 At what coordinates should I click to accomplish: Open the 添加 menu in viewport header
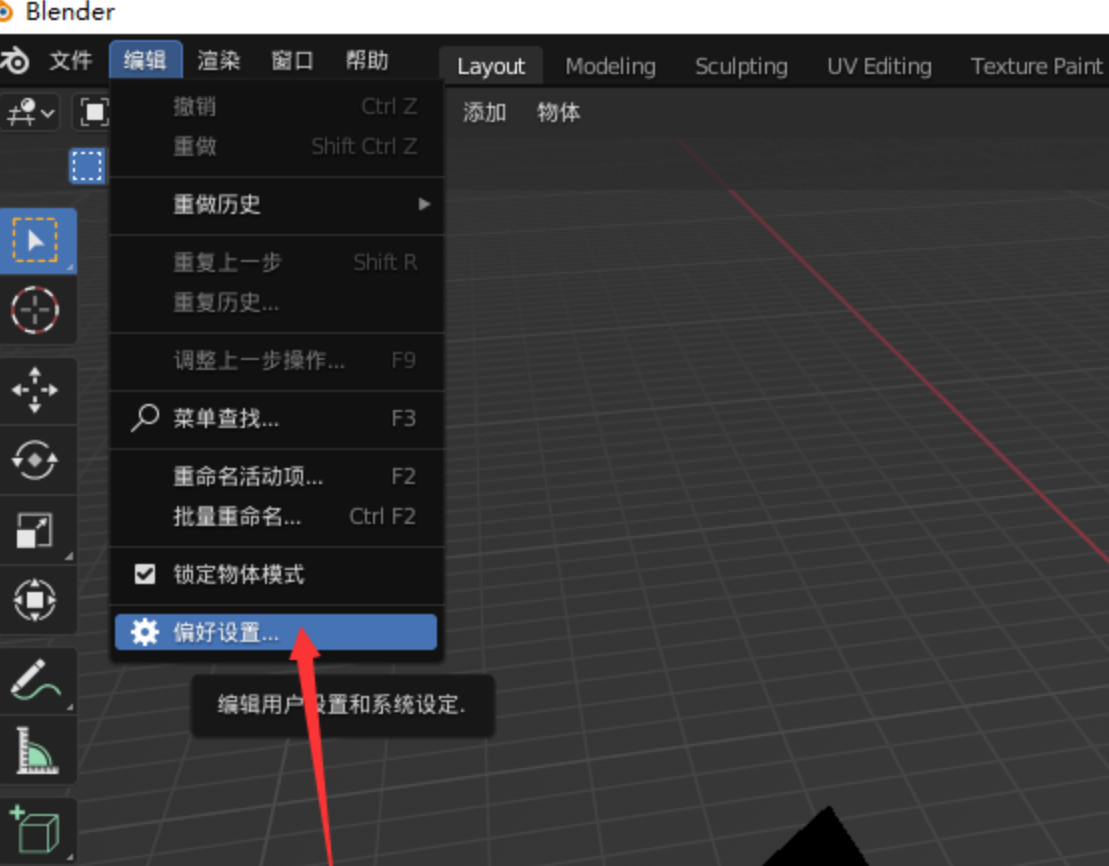pos(484,112)
